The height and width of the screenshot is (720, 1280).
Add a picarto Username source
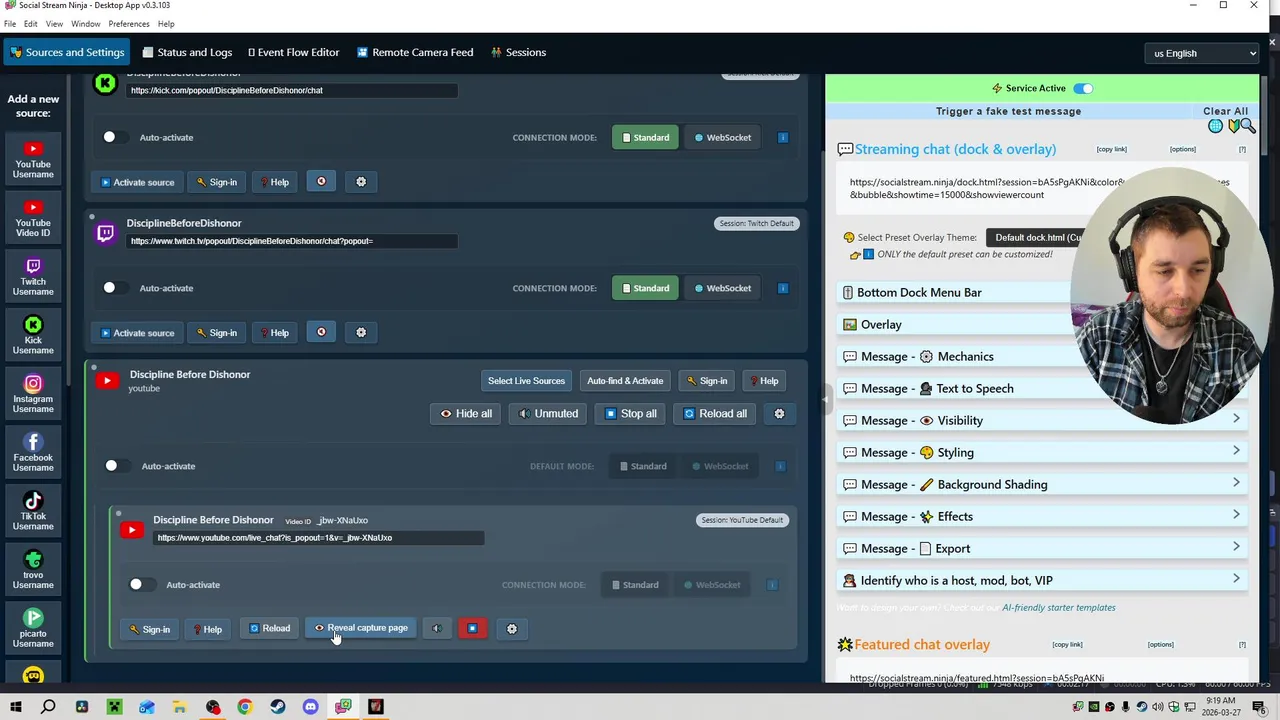[x=33, y=629]
